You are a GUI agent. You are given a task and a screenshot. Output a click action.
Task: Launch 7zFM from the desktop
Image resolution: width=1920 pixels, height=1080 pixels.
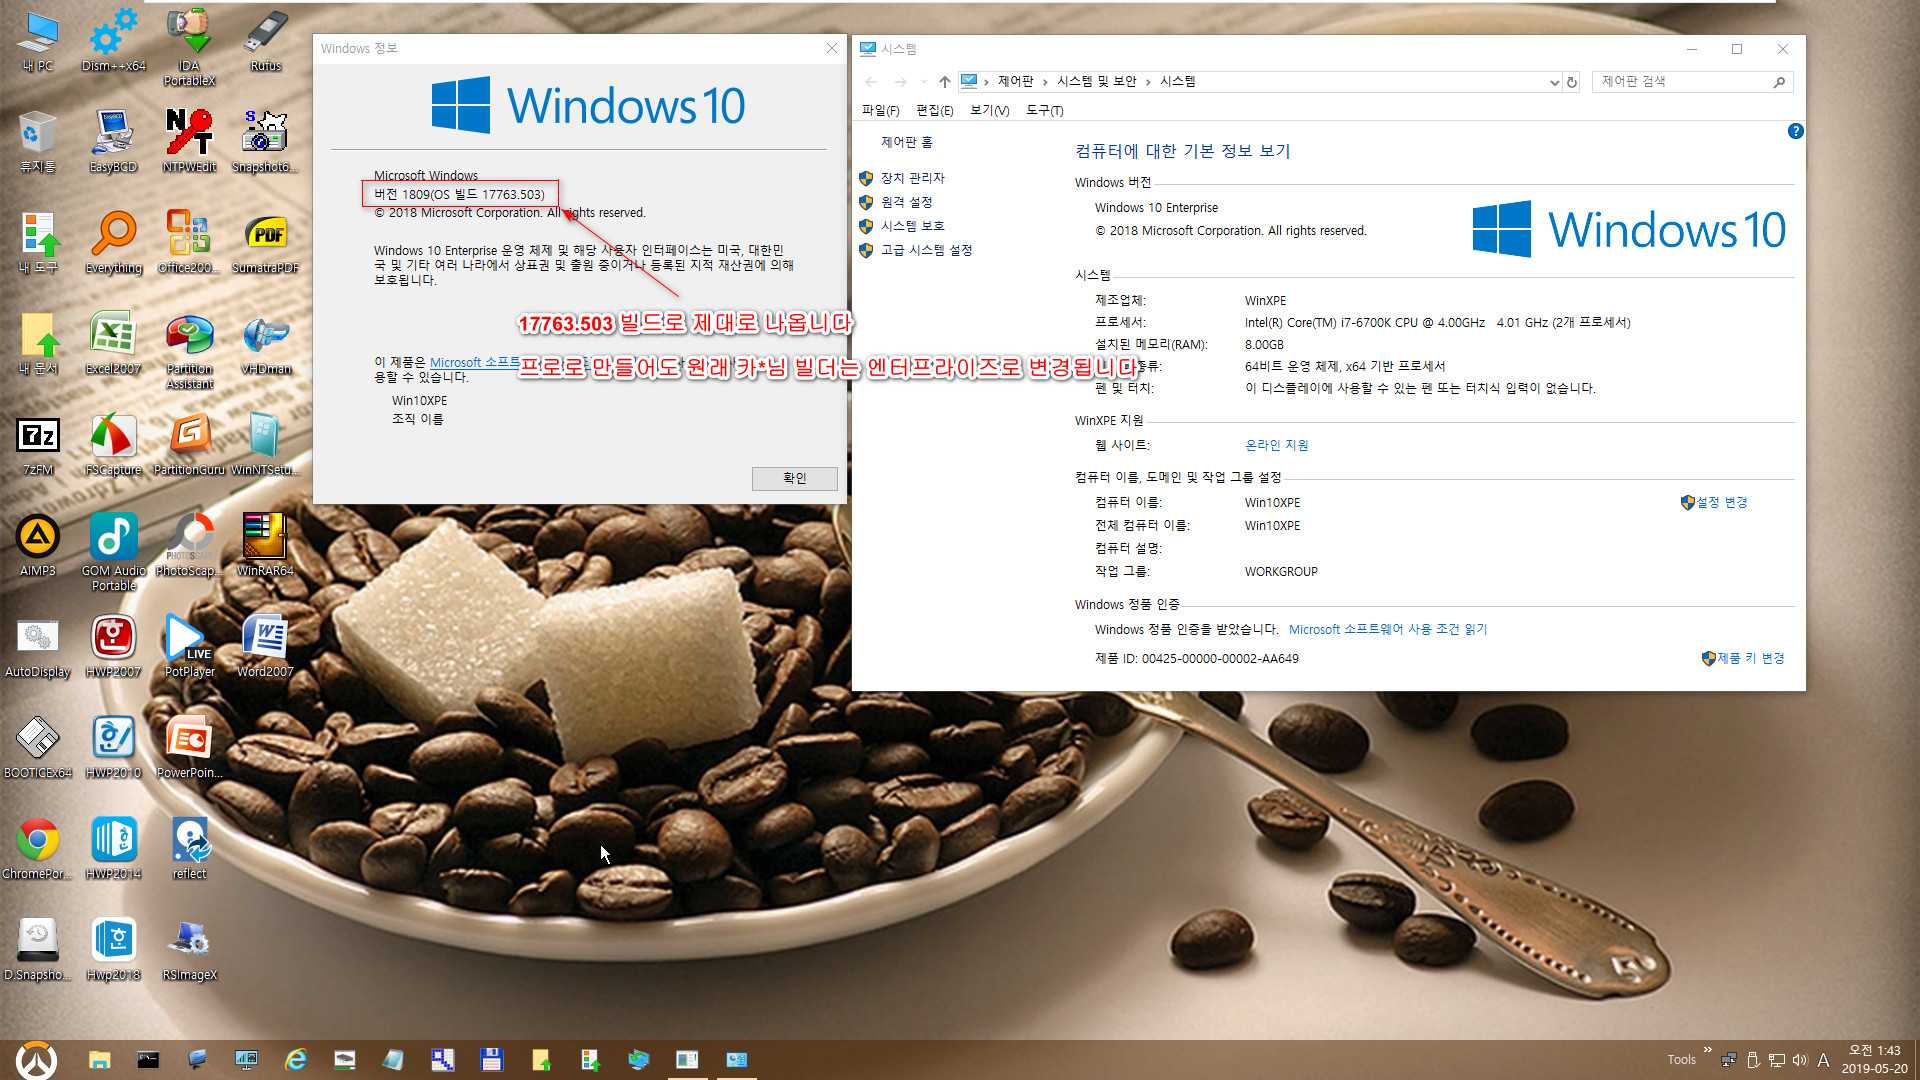click(x=38, y=444)
